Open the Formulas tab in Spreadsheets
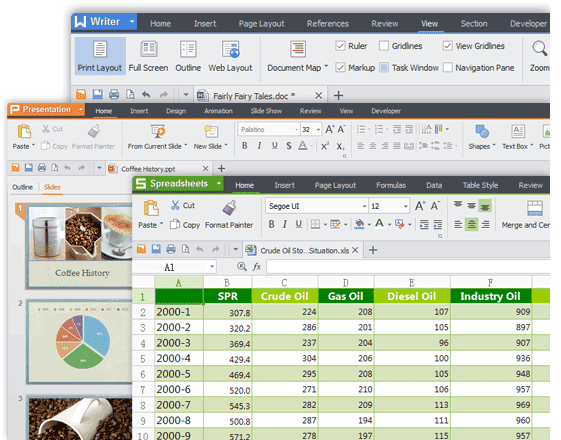561x440 pixels. (391, 185)
